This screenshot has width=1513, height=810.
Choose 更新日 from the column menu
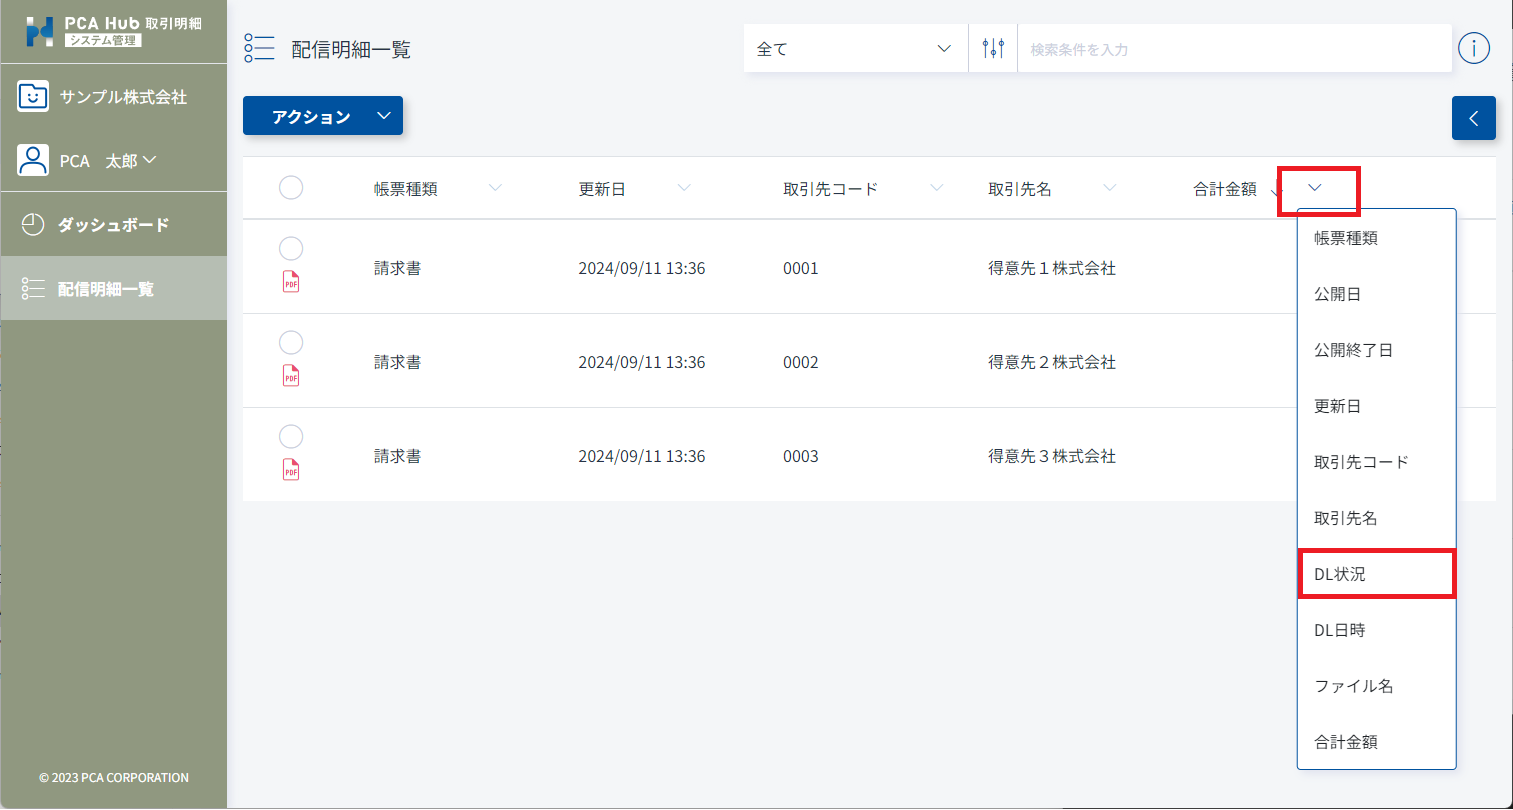[x=1376, y=406]
